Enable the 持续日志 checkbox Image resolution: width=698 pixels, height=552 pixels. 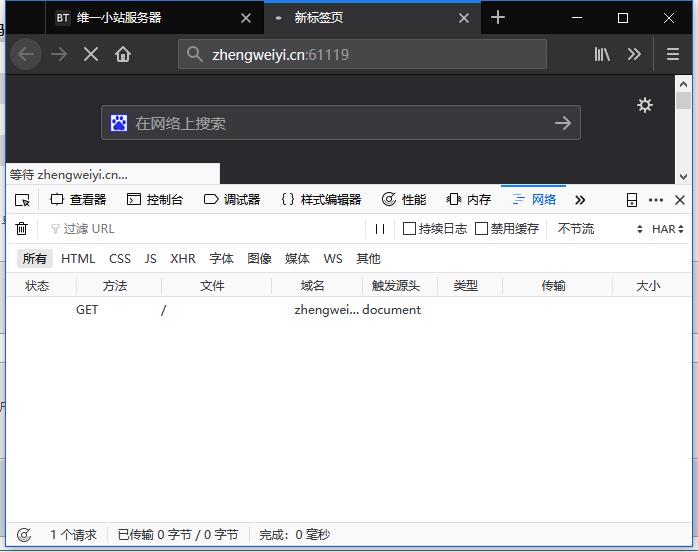pyautogui.click(x=409, y=229)
